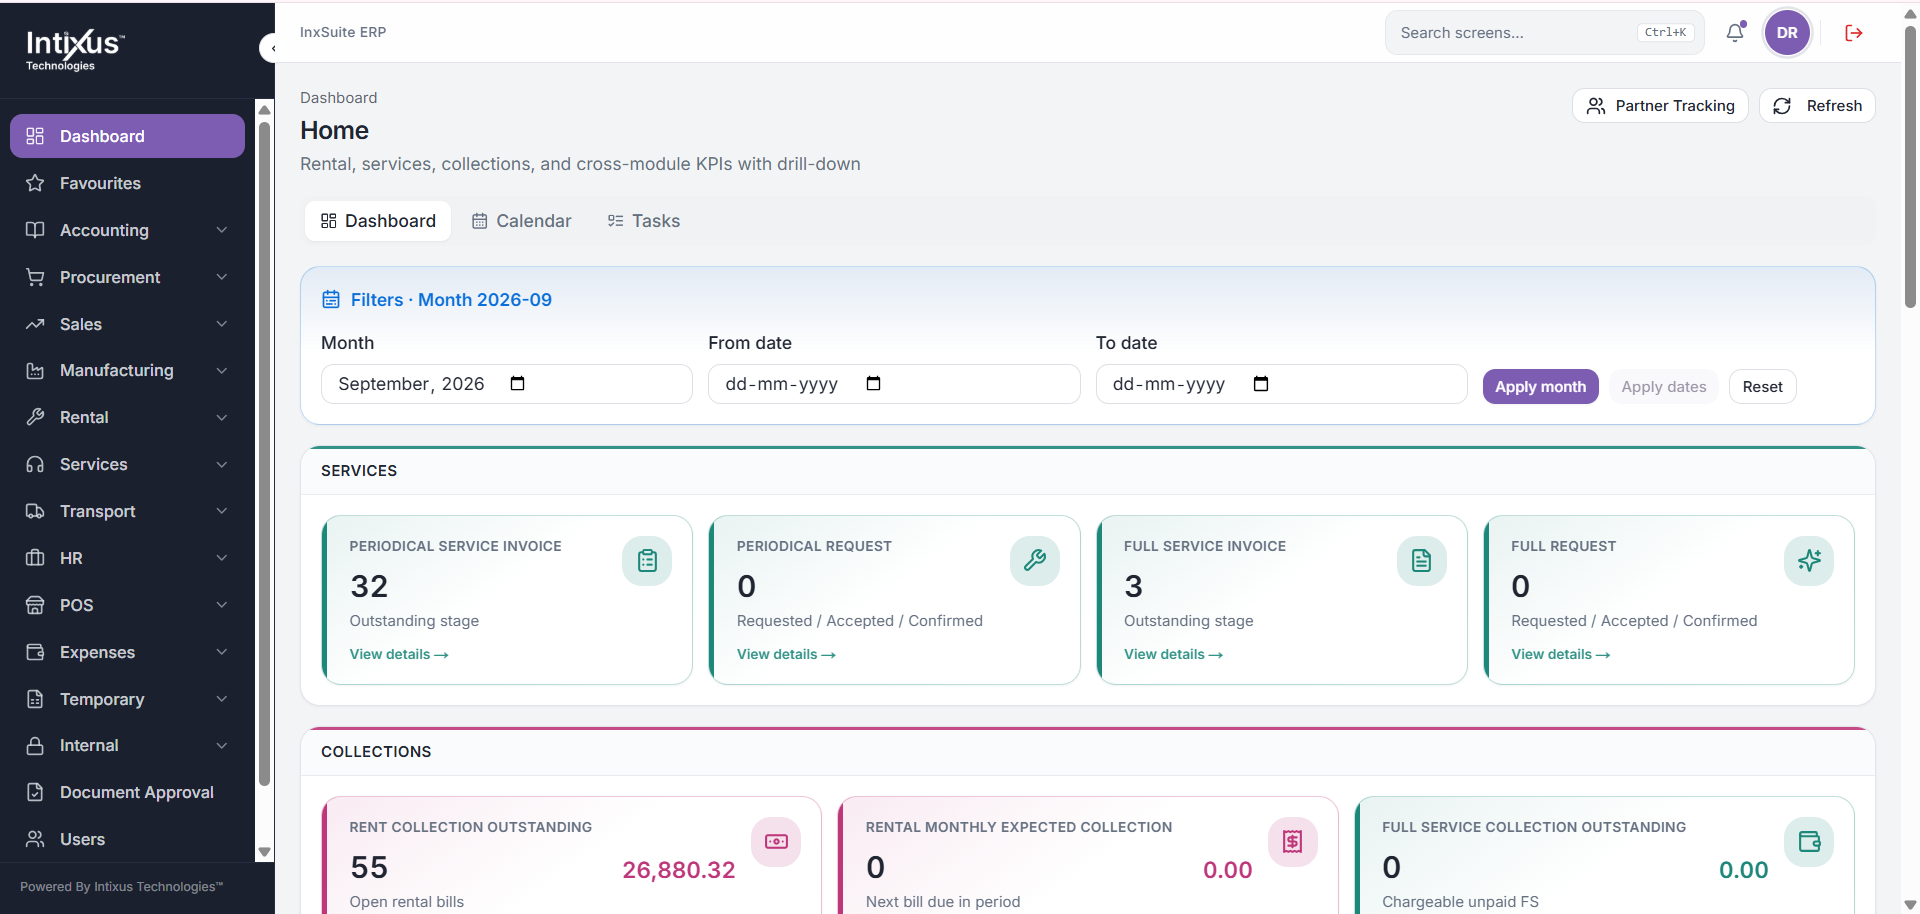Click the Transport truck icon
This screenshot has height=914, width=1920.
click(x=35, y=511)
